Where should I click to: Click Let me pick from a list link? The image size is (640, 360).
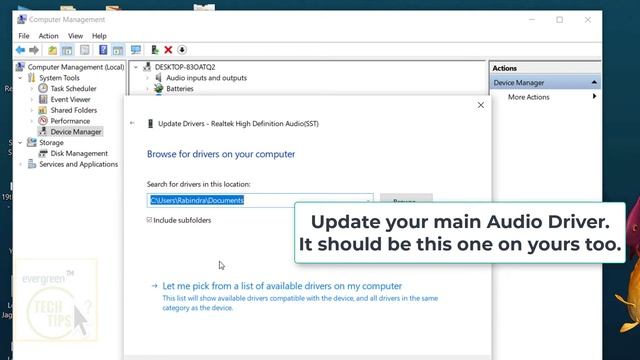[282, 286]
